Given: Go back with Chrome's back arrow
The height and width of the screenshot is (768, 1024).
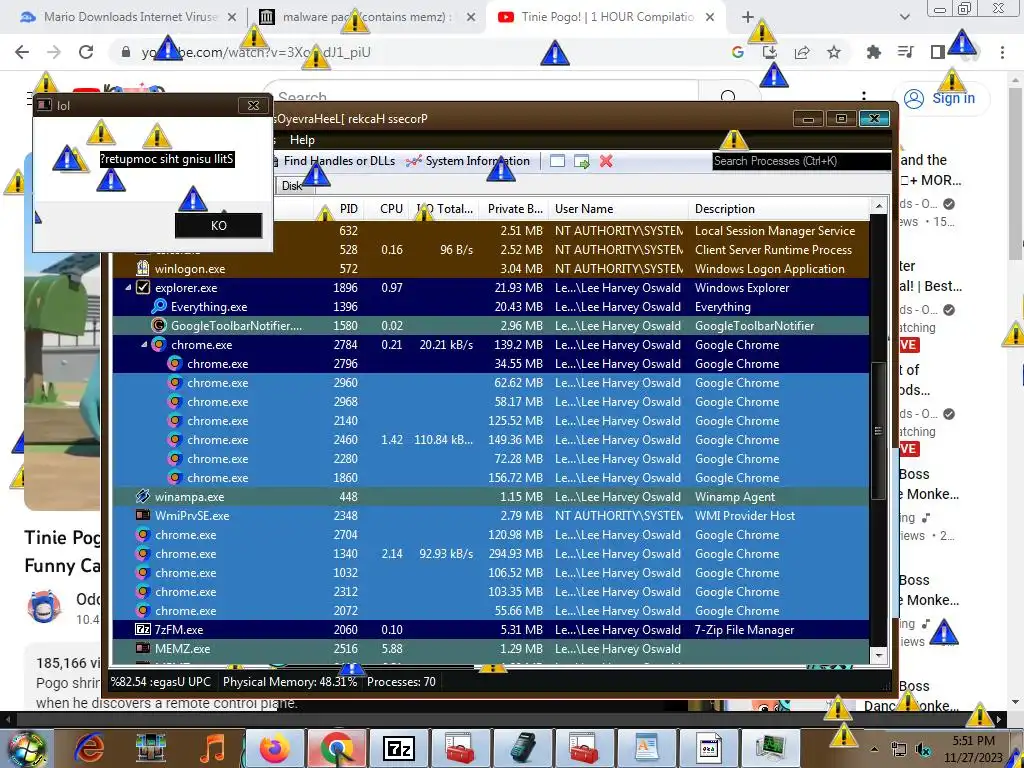Looking at the screenshot, I should [x=22, y=52].
